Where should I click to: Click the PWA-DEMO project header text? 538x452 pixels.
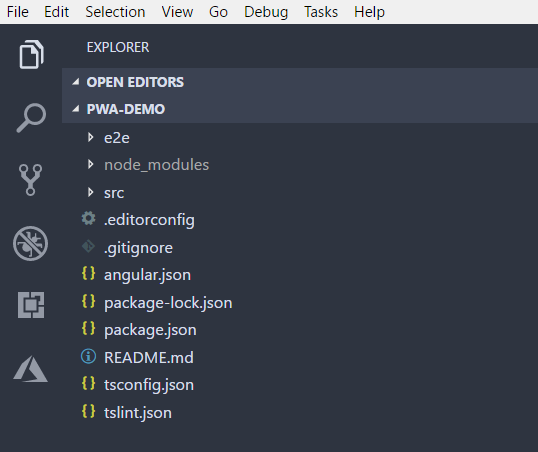coord(126,109)
